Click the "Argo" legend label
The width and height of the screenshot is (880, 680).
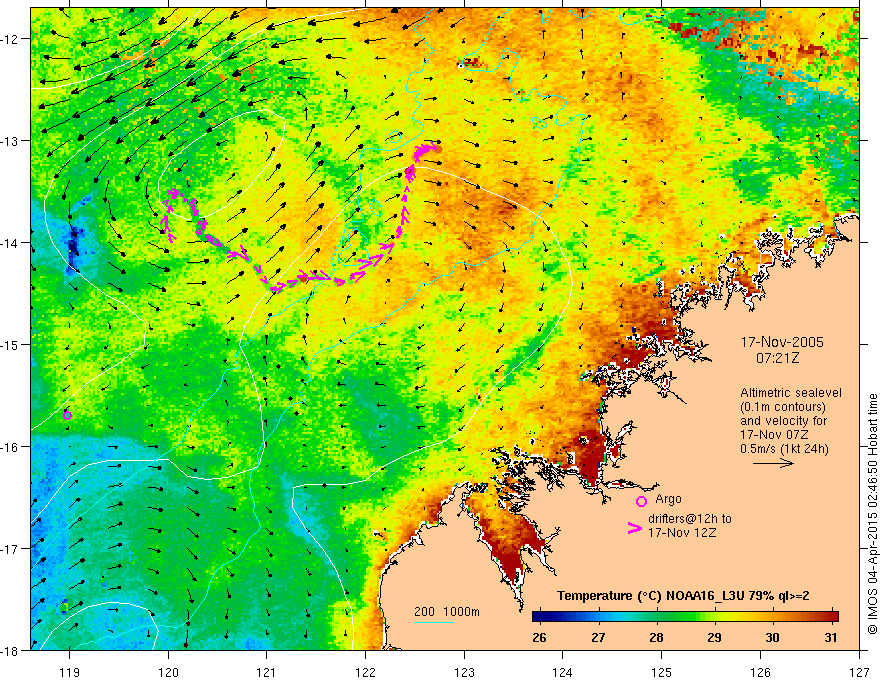coord(668,499)
